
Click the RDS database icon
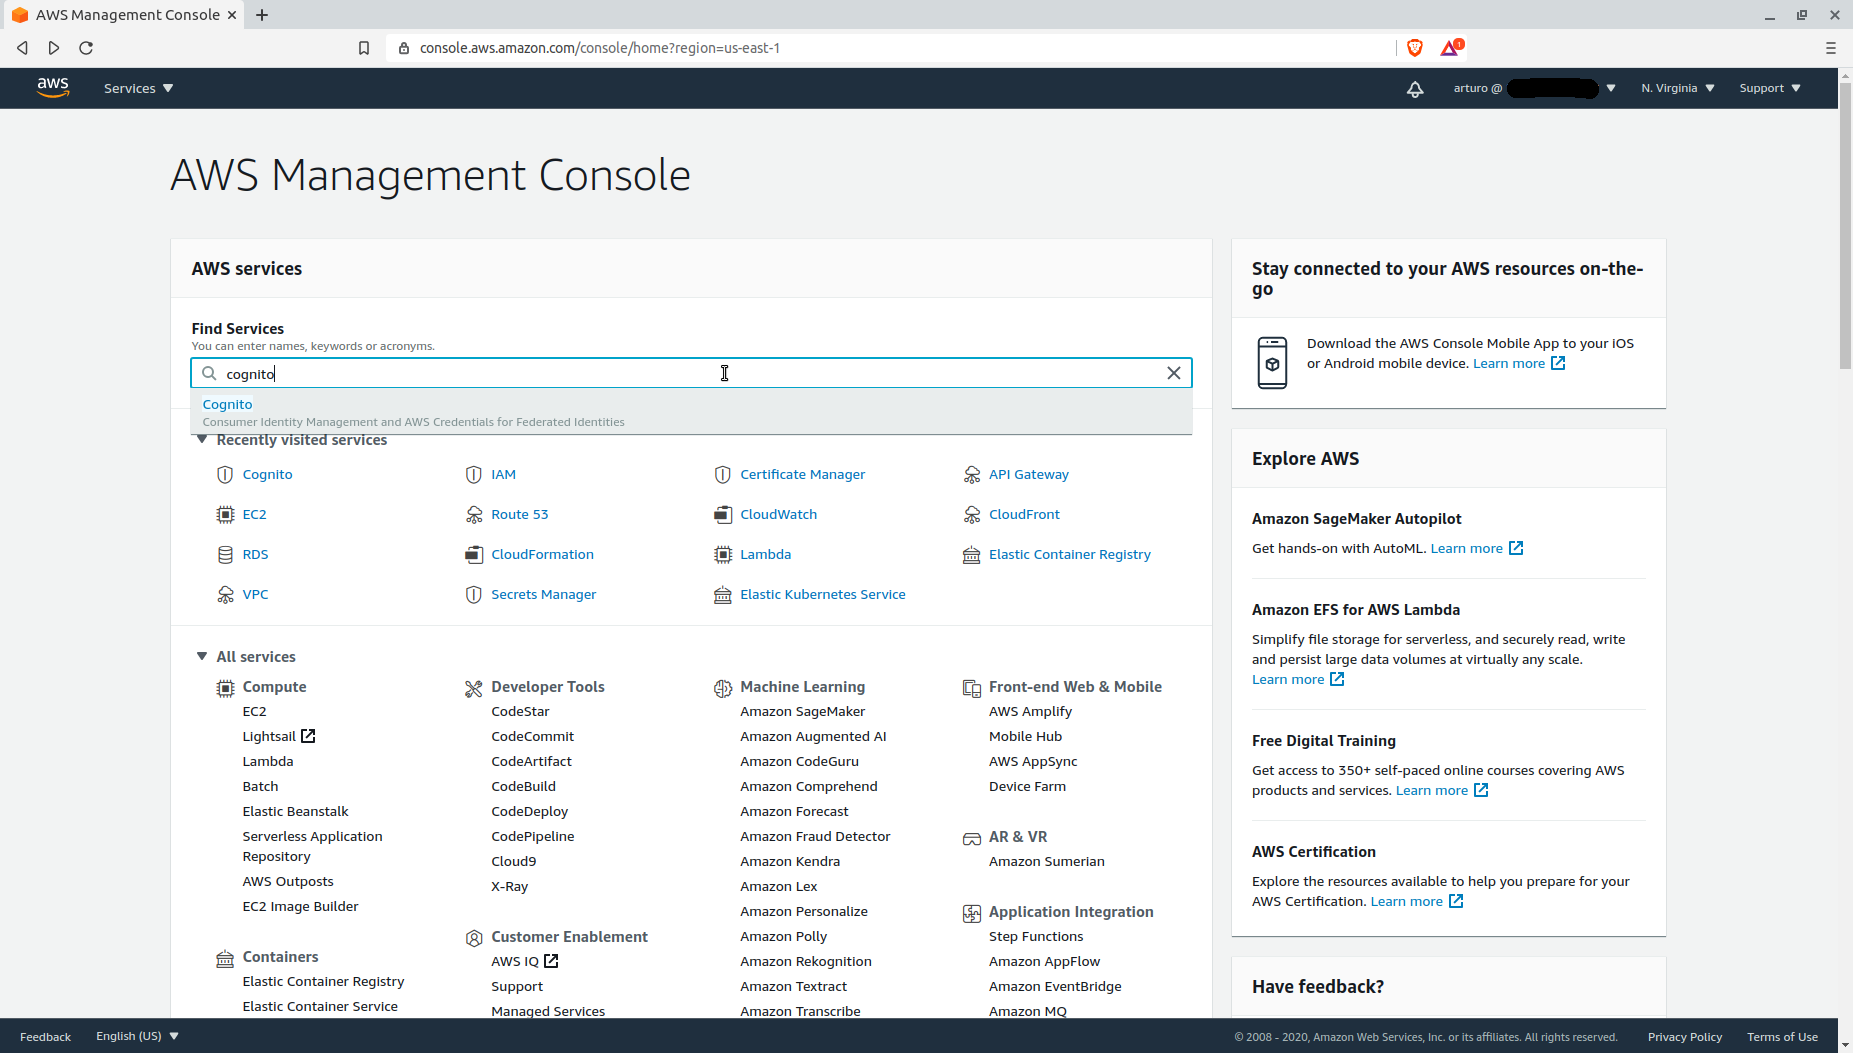[225, 554]
